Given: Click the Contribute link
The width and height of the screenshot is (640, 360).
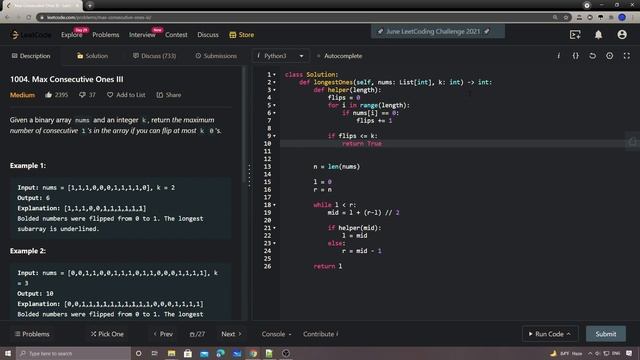Looking at the screenshot, I should pos(321,334).
